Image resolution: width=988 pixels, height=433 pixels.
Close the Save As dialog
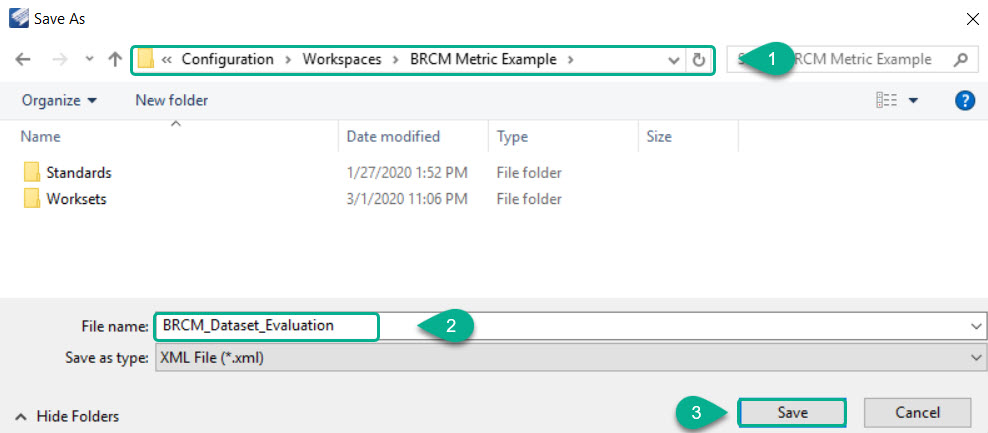click(x=972, y=20)
